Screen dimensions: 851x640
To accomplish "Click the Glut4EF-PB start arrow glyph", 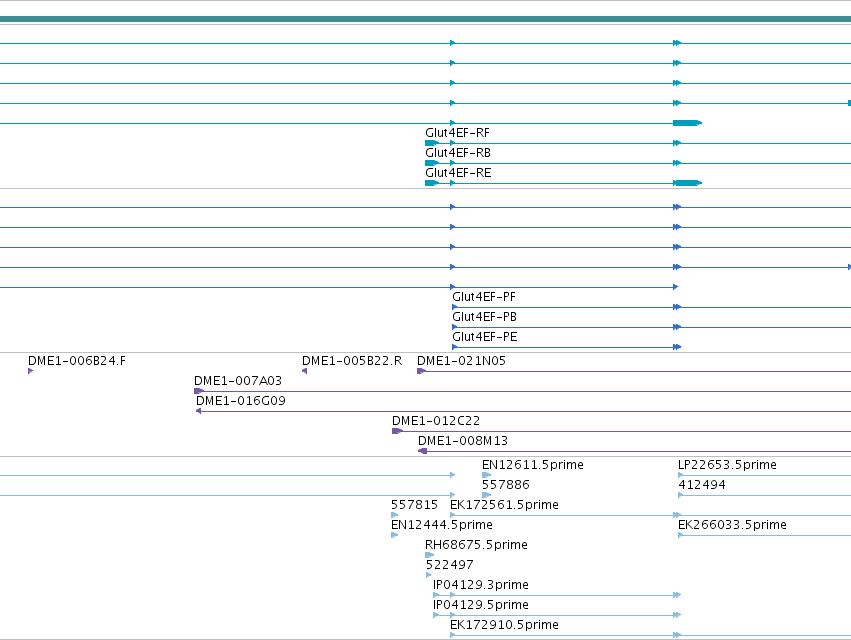I will click(455, 327).
